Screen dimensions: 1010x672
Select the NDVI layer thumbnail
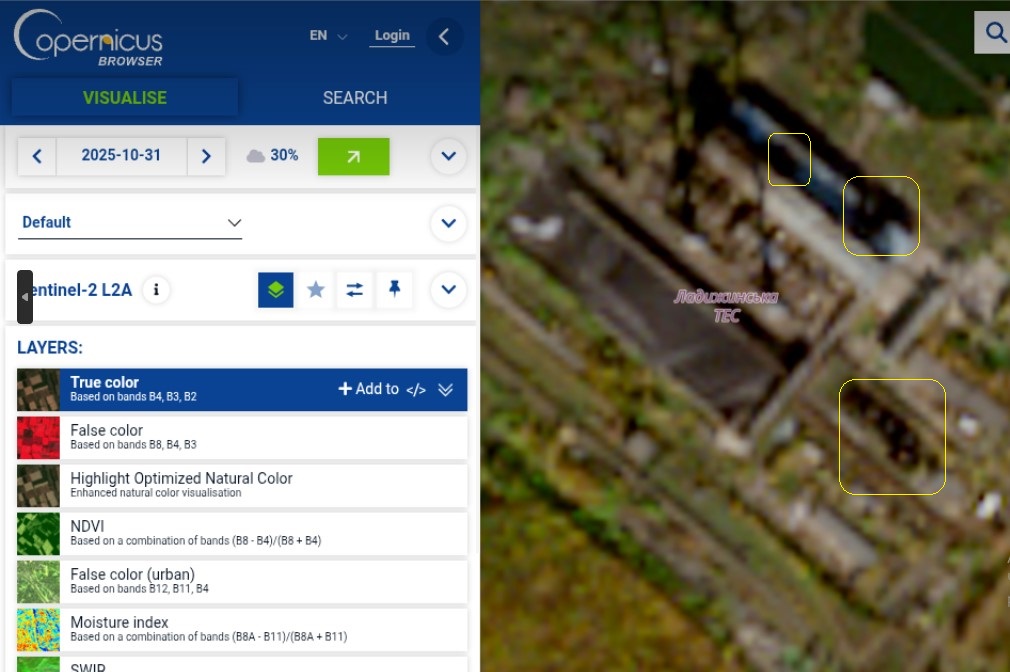pyautogui.click(x=38, y=534)
